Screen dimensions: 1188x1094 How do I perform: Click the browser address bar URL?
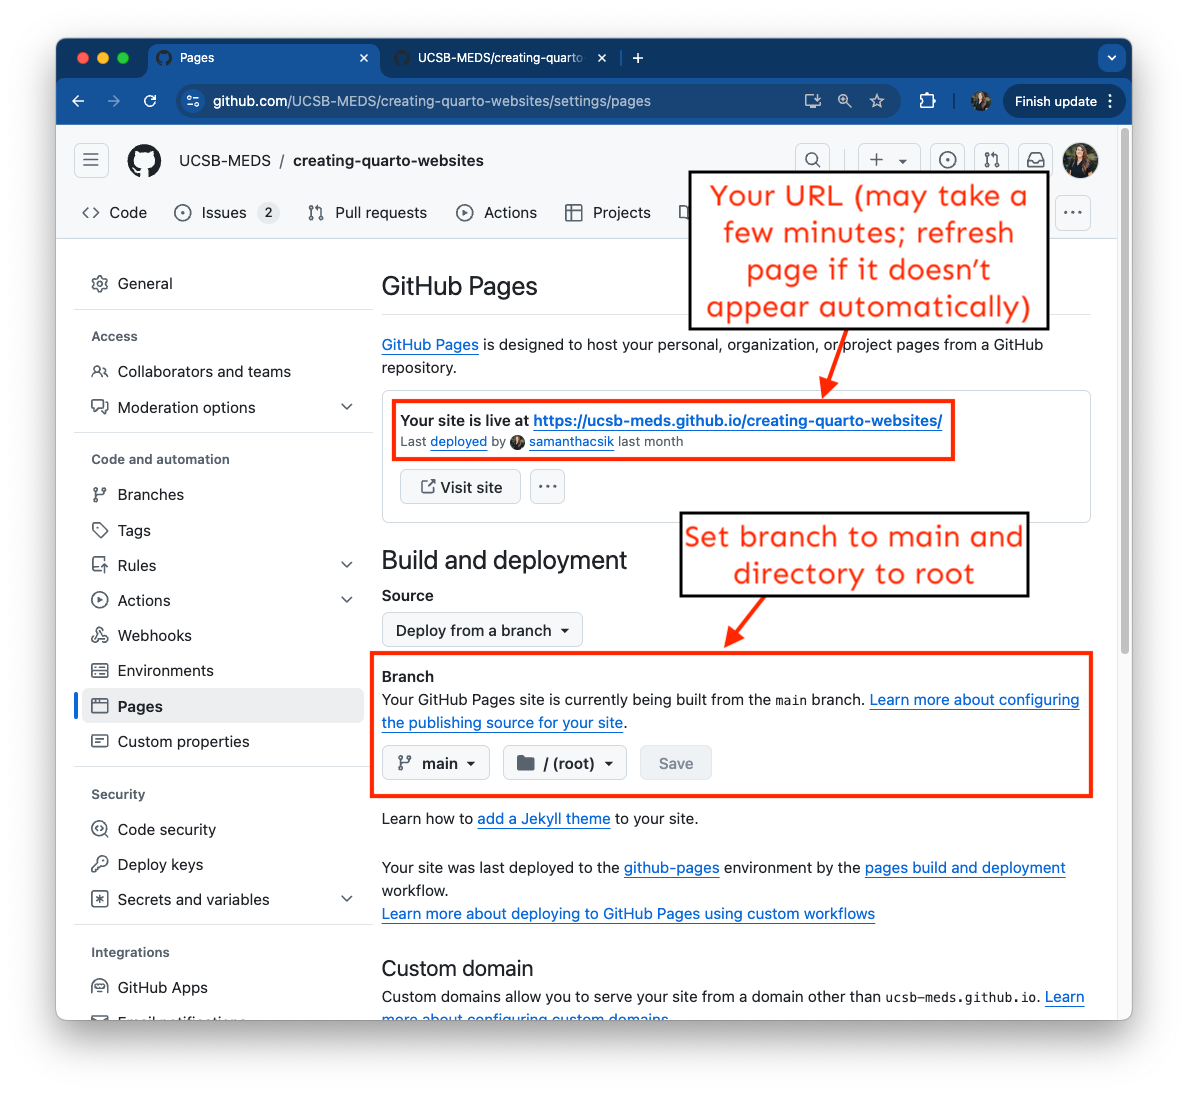pos(432,101)
